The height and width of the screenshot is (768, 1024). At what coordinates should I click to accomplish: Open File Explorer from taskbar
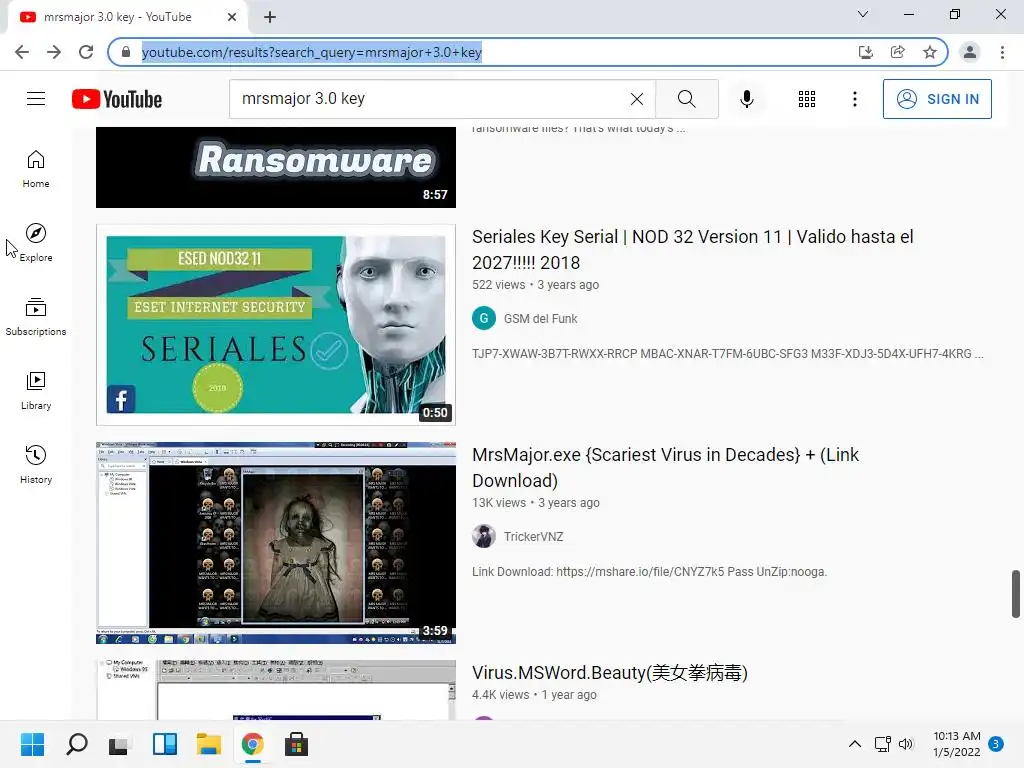coord(209,744)
